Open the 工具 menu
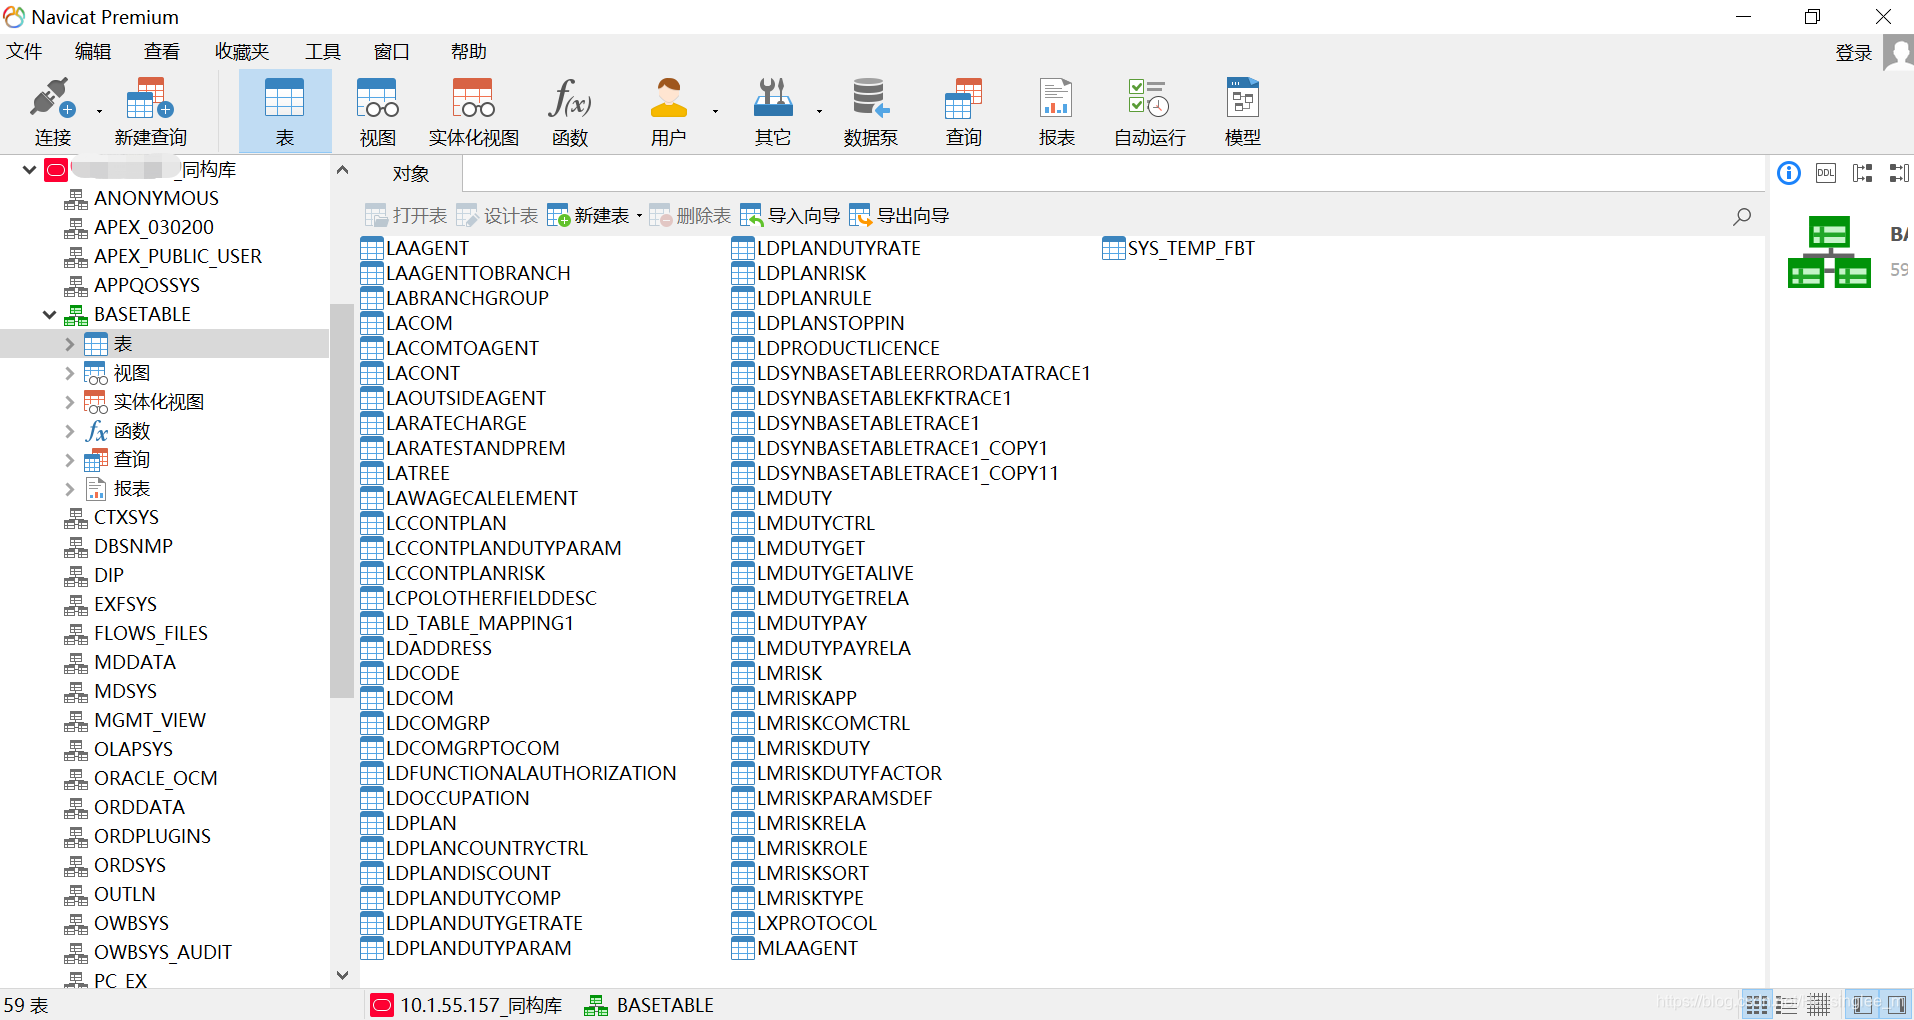The width and height of the screenshot is (1914, 1020). [x=322, y=51]
